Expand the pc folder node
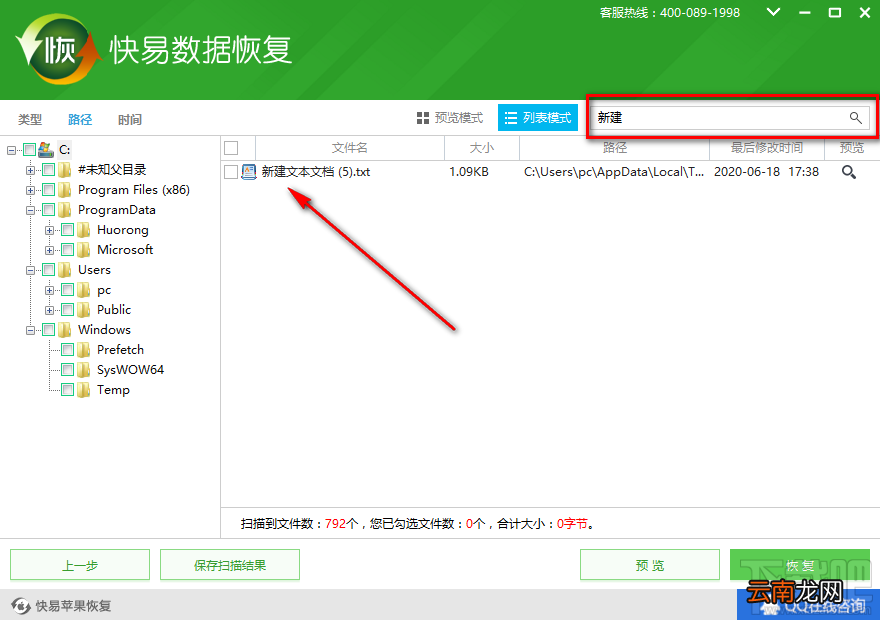Screen dimensions: 880x620 click(49, 290)
